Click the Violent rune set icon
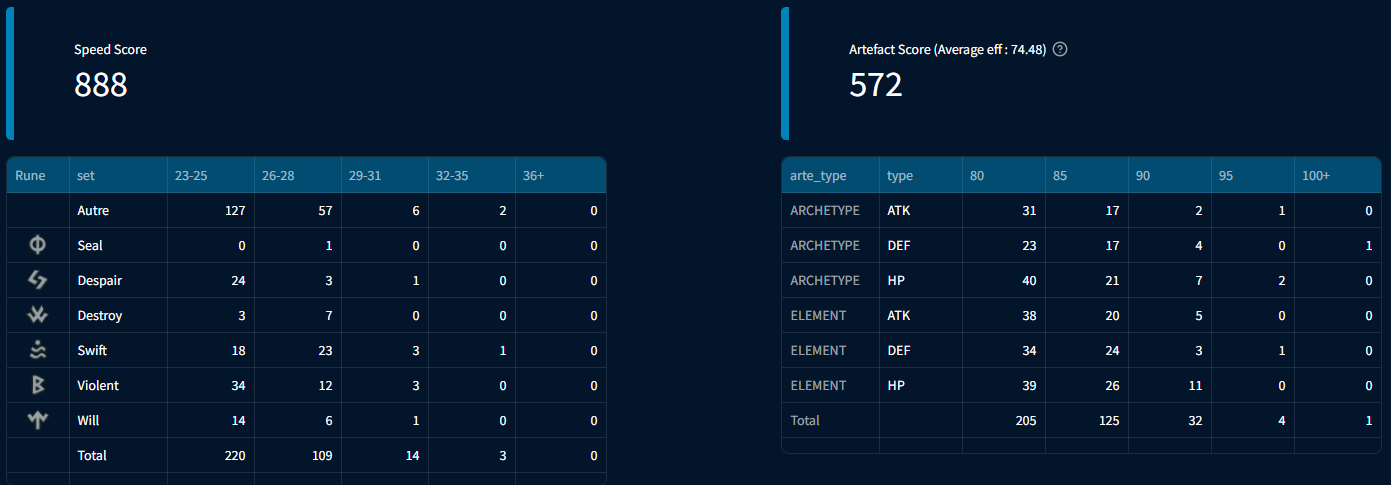Image resolution: width=1391 pixels, height=485 pixels. pos(38,385)
